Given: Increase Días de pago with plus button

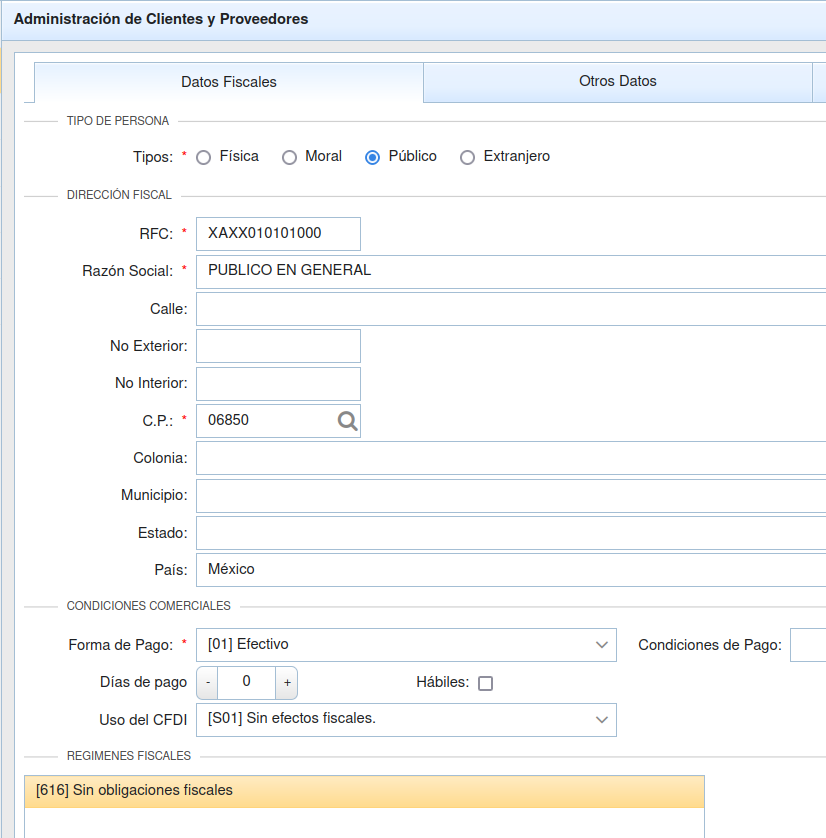Looking at the screenshot, I should pyautogui.click(x=287, y=682).
